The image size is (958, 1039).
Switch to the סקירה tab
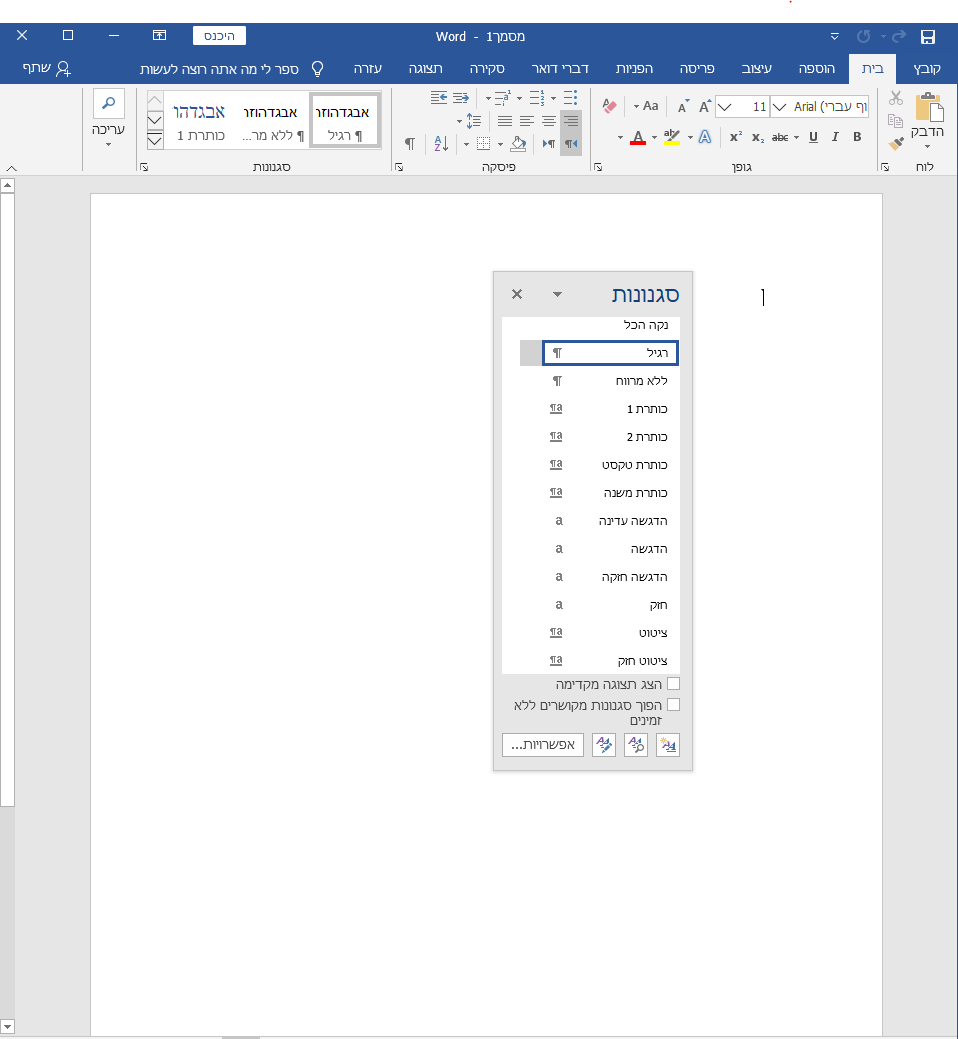(487, 68)
